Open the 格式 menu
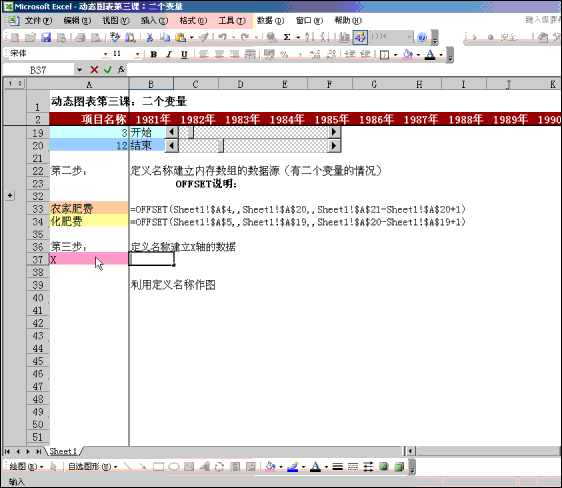This screenshot has height=488, width=562. tap(193, 20)
